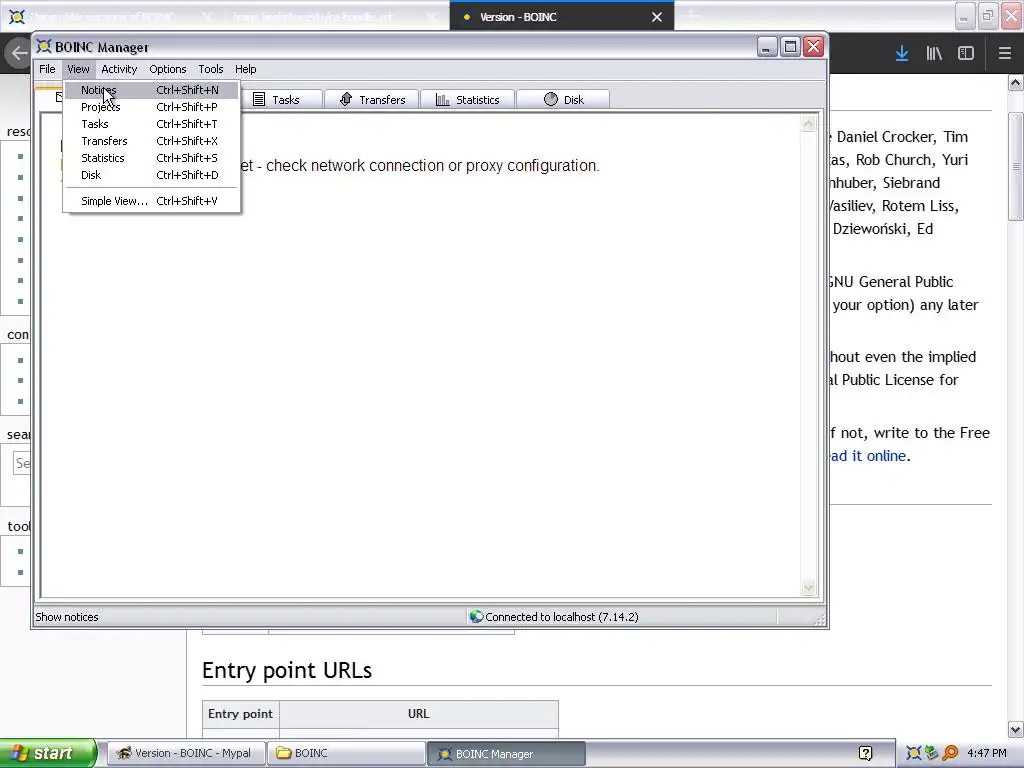The width and height of the screenshot is (1024, 768).
Task: Open the Windows Start button
Action: pyautogui.click(x=48, y=753)
